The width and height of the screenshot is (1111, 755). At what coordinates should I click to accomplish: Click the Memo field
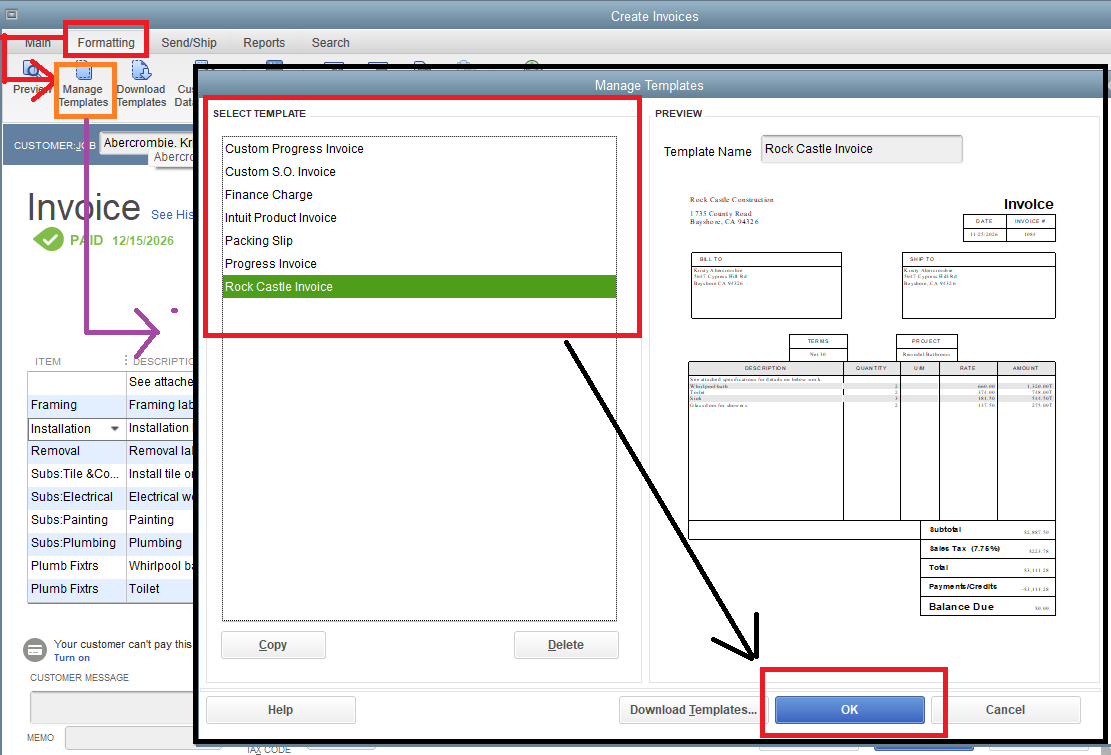point(129,737)
